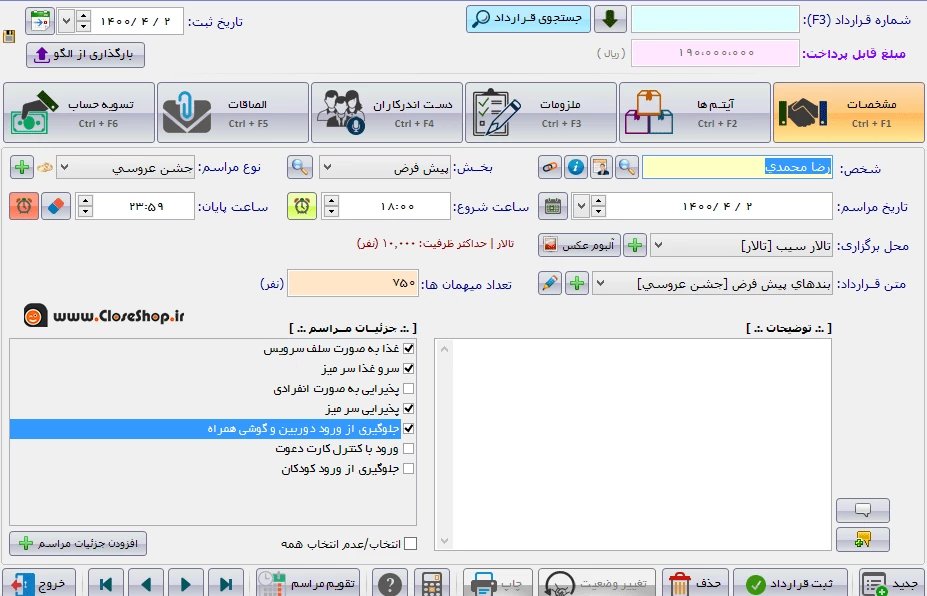Open آلبوم عکس photo album button

tap(579, 245)
